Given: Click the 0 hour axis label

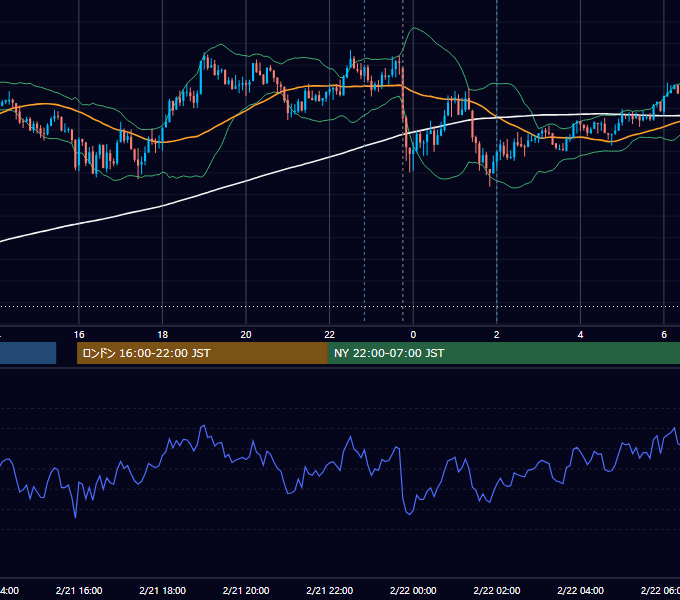Looking at the screenshot, I should (413, 335).
